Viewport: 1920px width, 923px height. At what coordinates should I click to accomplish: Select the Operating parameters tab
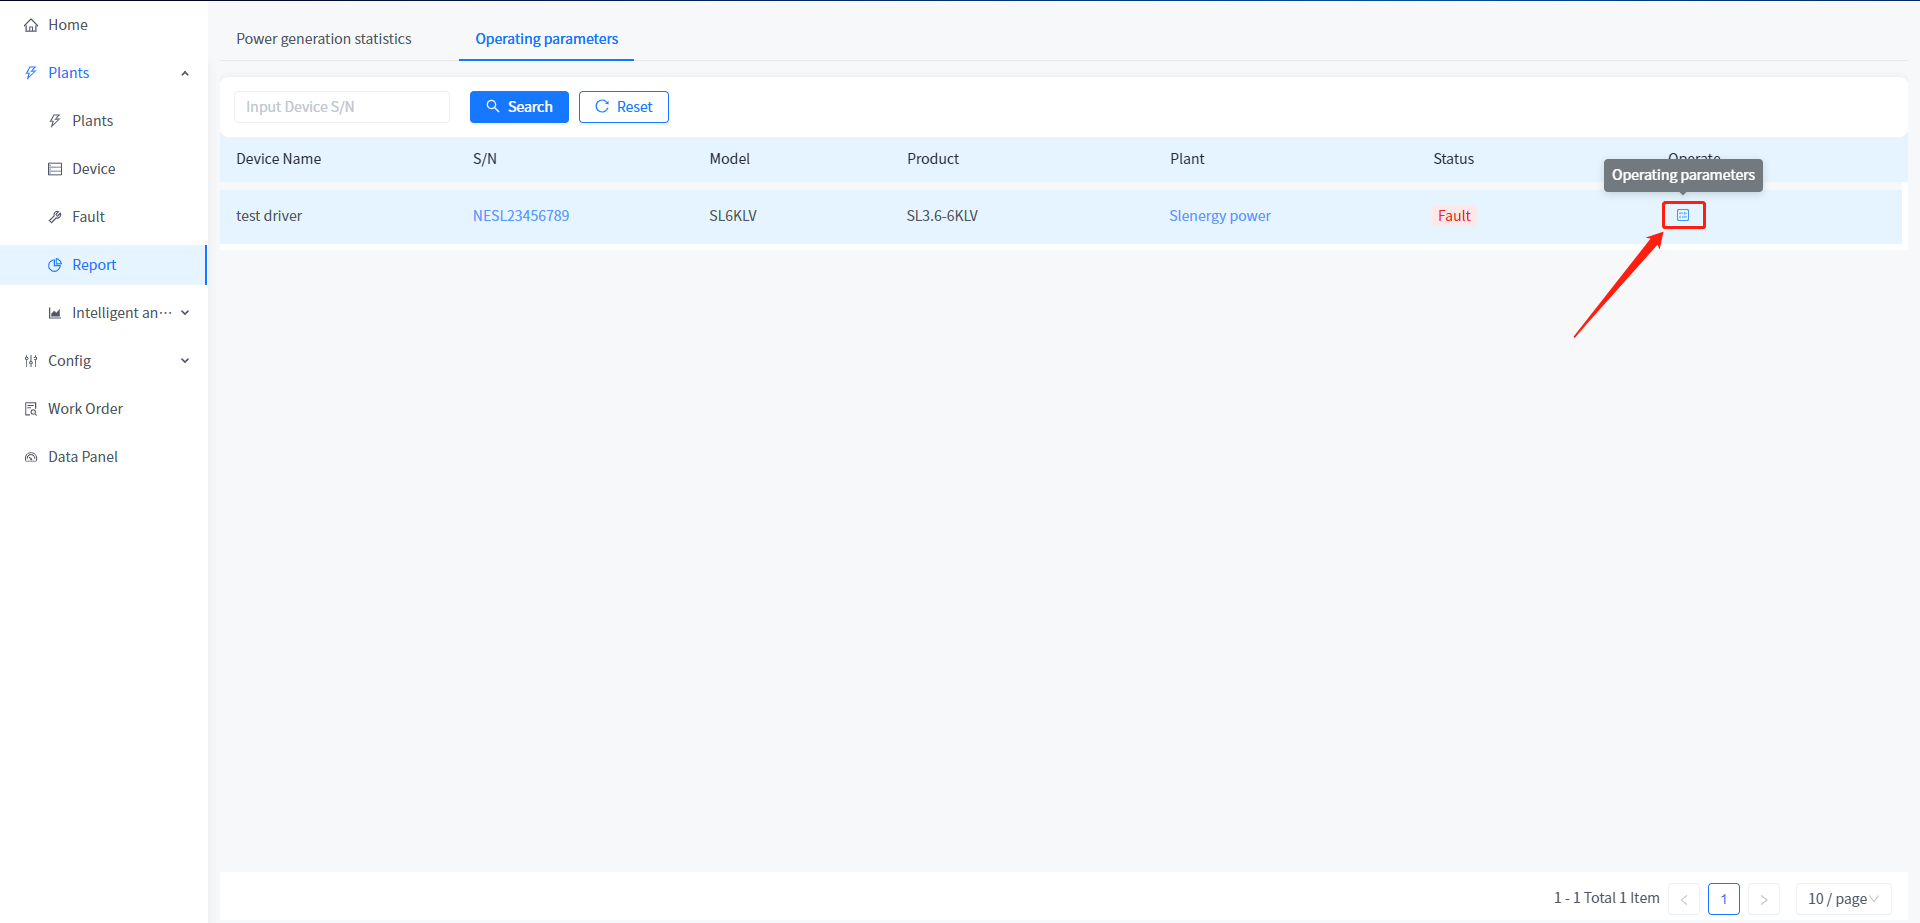tap(546, 39)
